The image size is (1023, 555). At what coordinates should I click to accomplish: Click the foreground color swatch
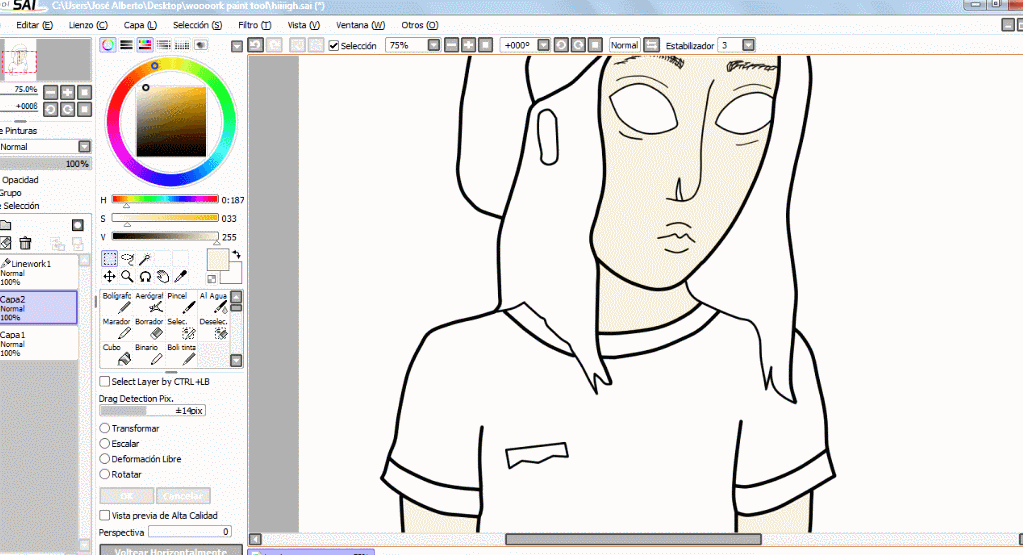coord(217,260)
